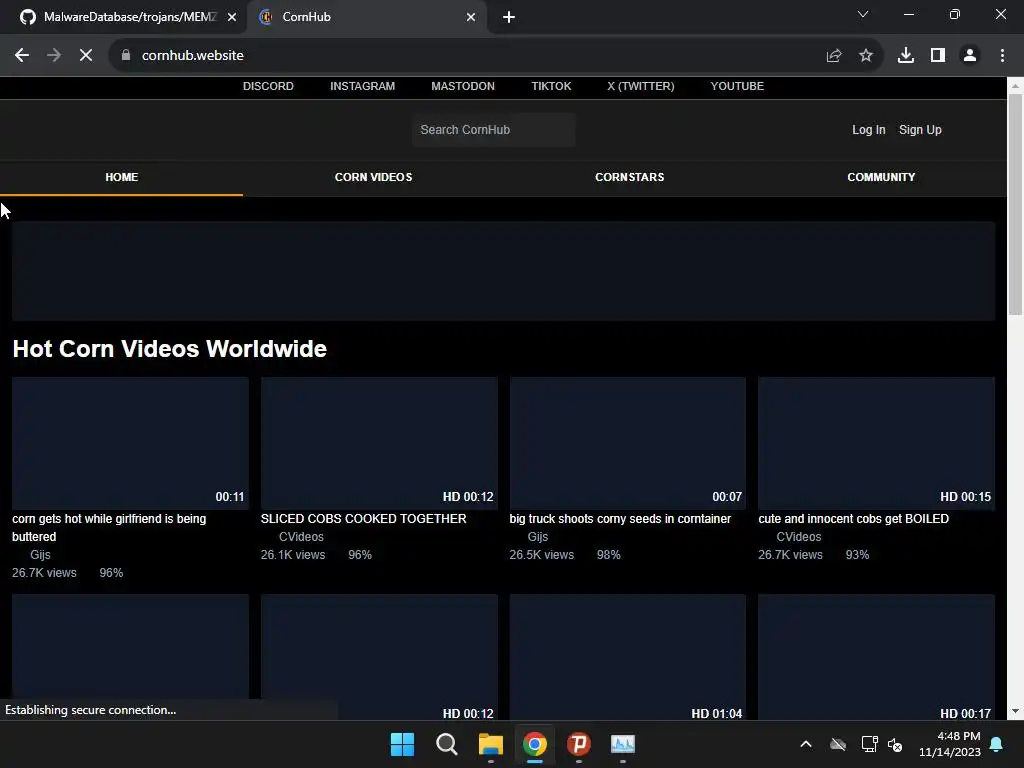Open the YOUTUBE link
The width and height of the screenshot is (1024, 768).
pyautogui.click(x=737, y=86)
